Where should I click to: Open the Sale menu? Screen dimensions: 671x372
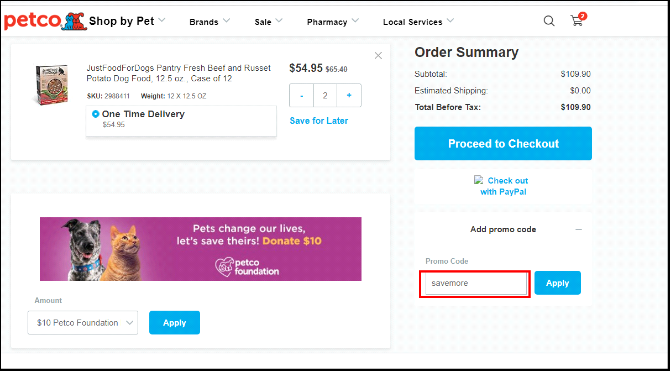268,21
